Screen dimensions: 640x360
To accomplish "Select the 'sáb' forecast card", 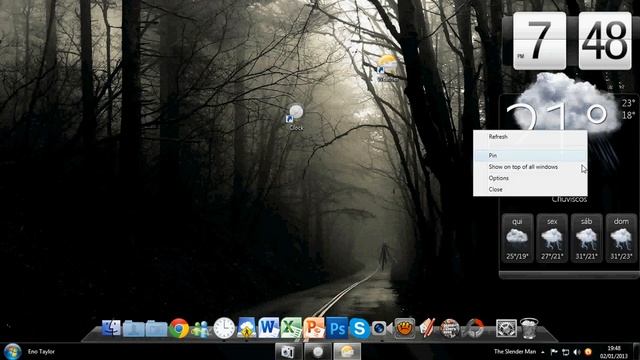I will click(x=587, y=238).
